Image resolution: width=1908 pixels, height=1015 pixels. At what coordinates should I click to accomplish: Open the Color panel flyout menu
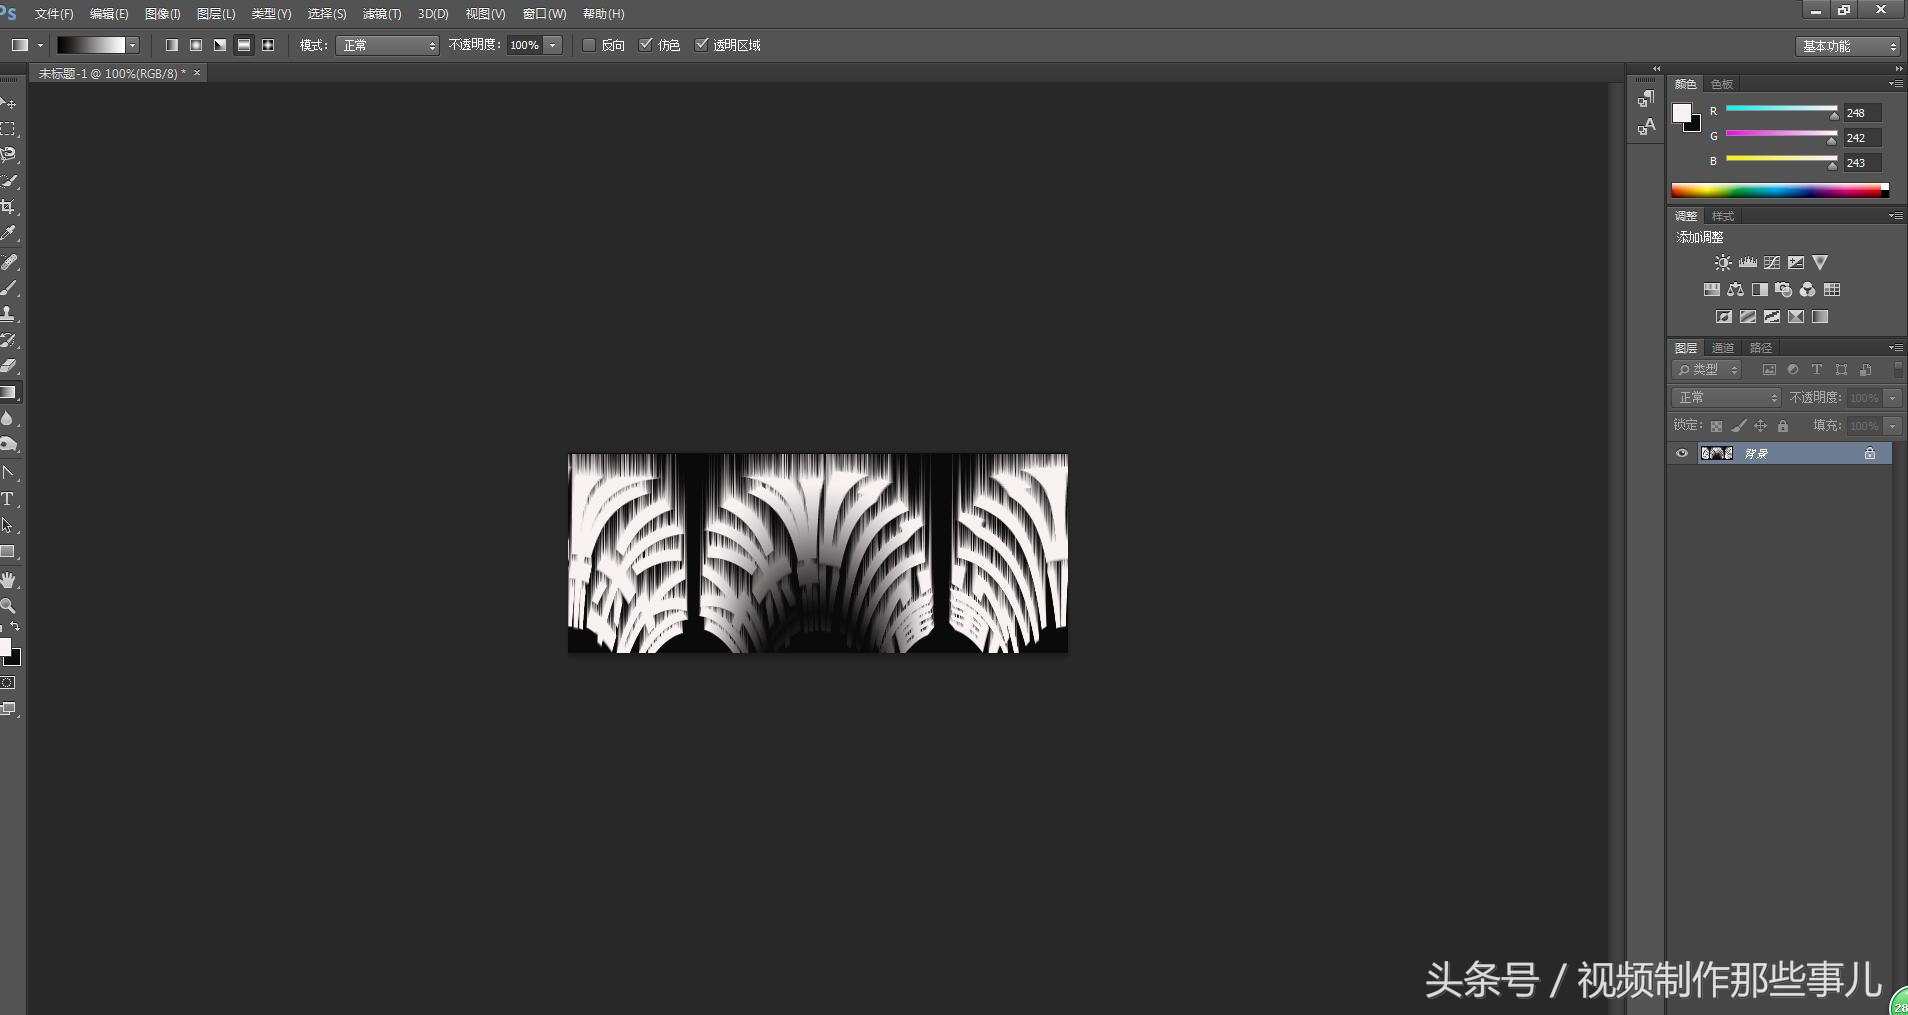point(1895,84)
